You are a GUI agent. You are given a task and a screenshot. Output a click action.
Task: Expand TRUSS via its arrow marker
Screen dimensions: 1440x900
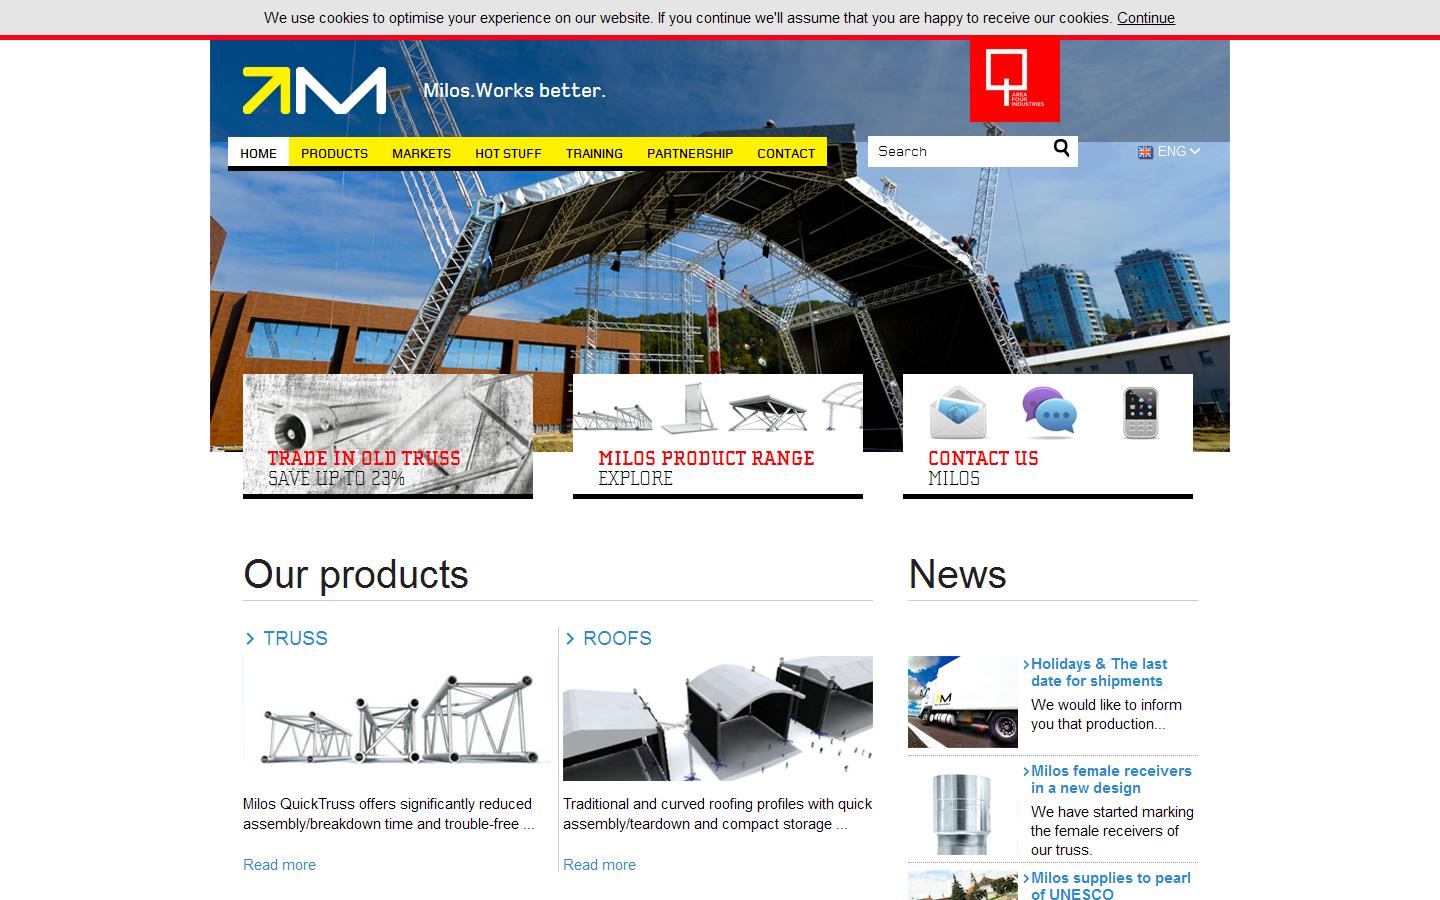[x=249, y=638]
